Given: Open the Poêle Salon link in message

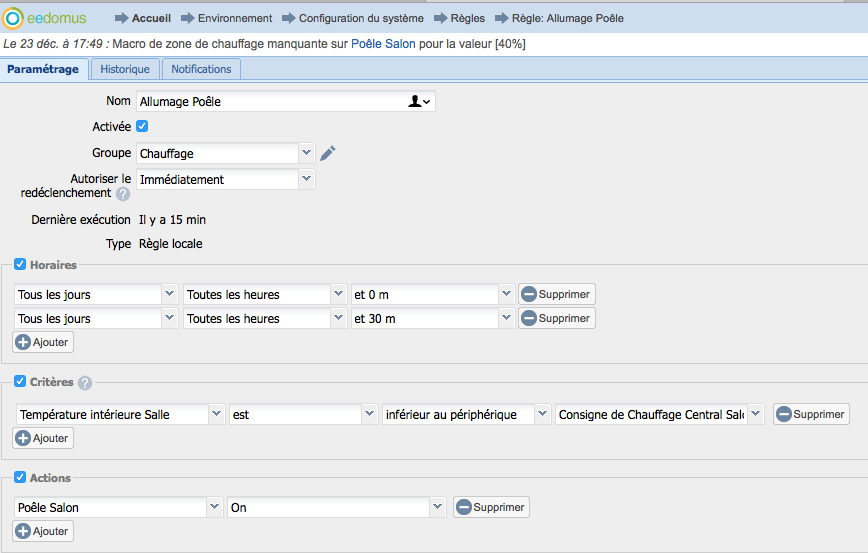Looking at the screenshot, I should 385,44.
